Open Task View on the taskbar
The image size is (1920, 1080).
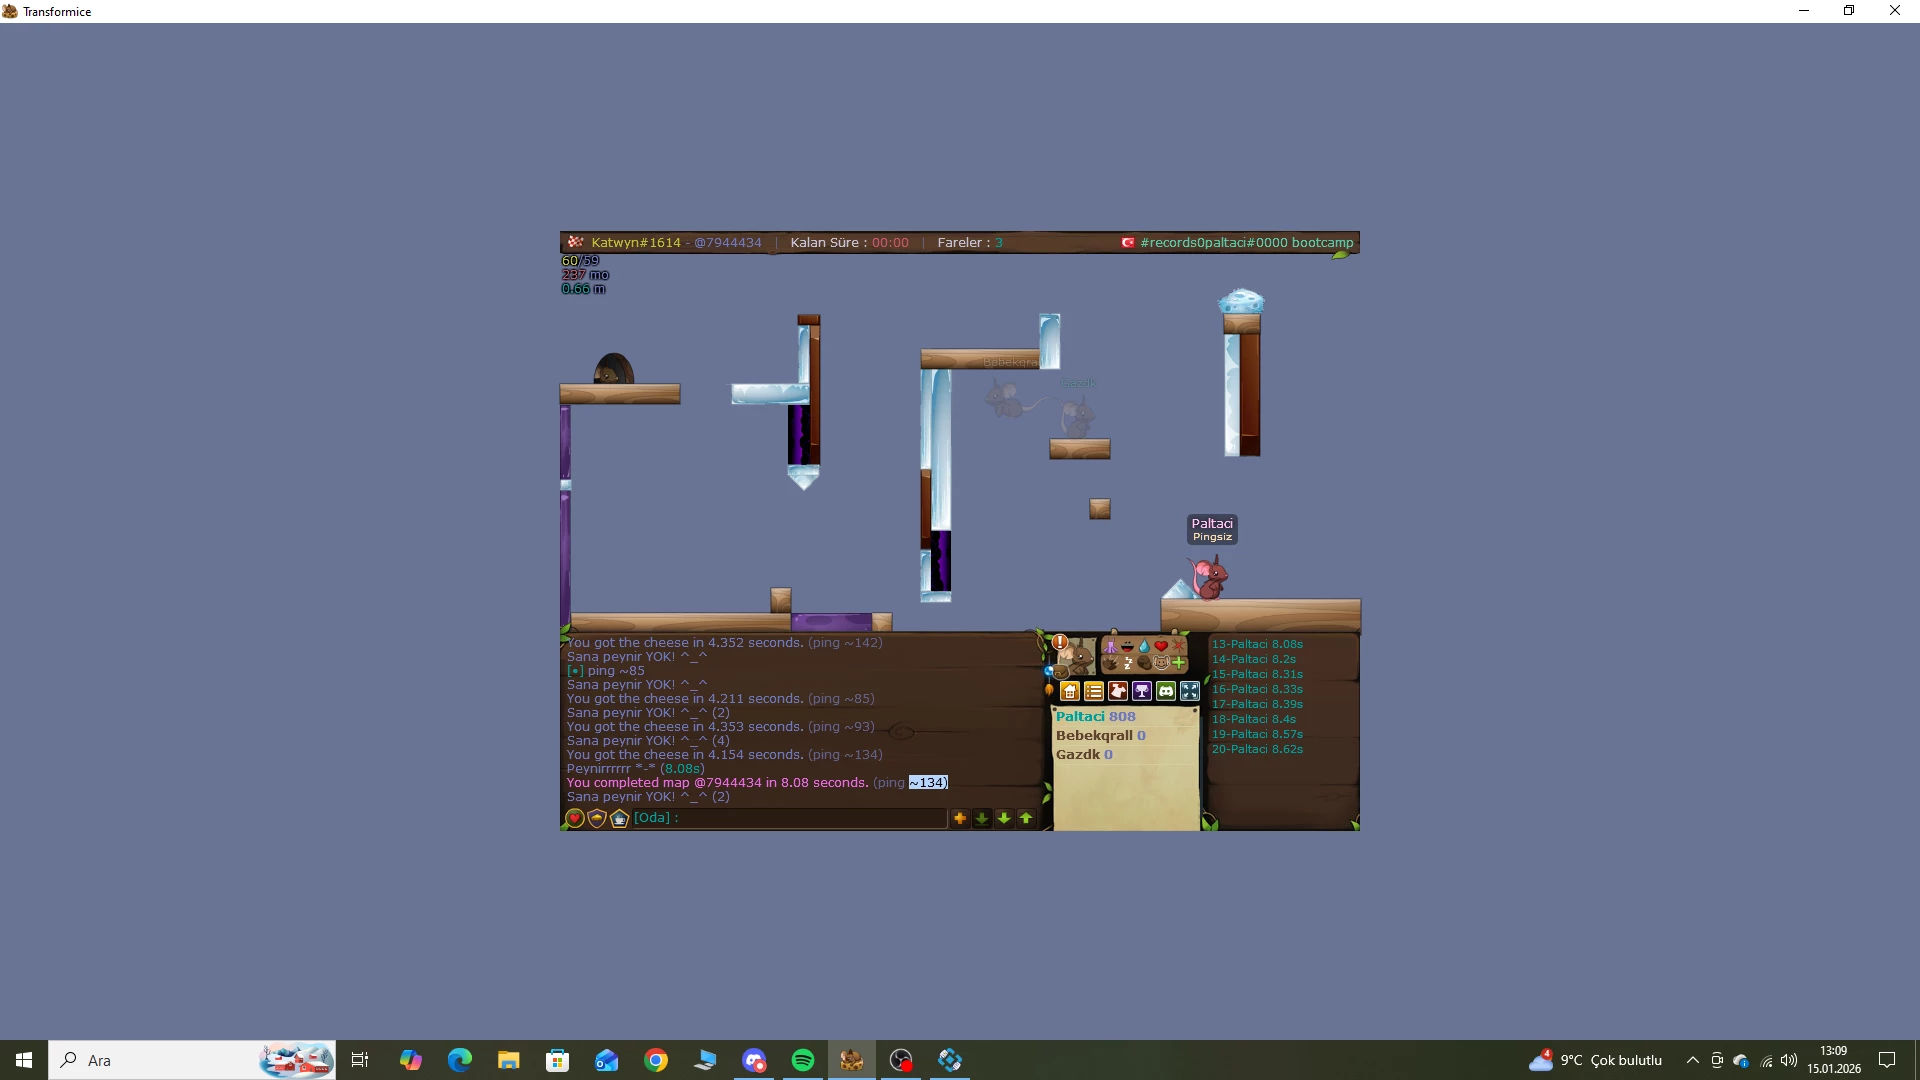(x=360, y=1060)
